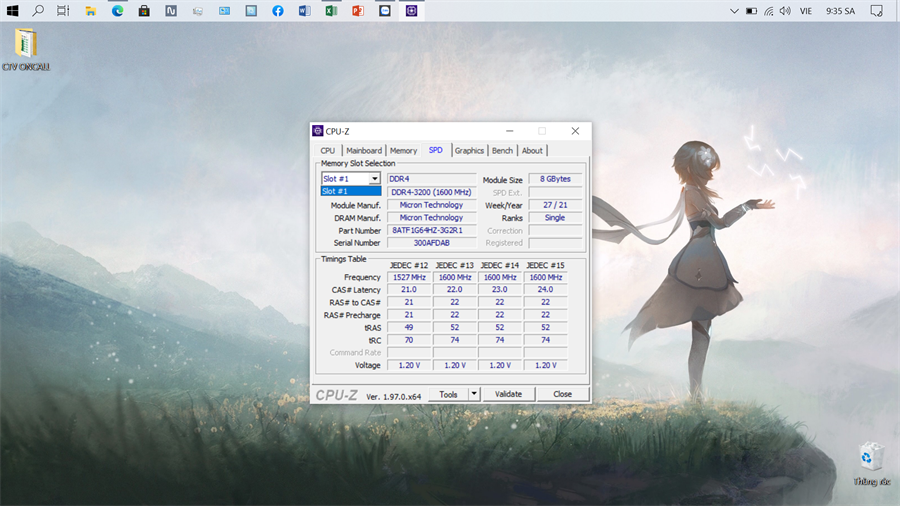Screen dimensions: 900x506
Task: Open the gray wave-logo app in taskbar
Action: pyautogui.click(x=171, y=11)
